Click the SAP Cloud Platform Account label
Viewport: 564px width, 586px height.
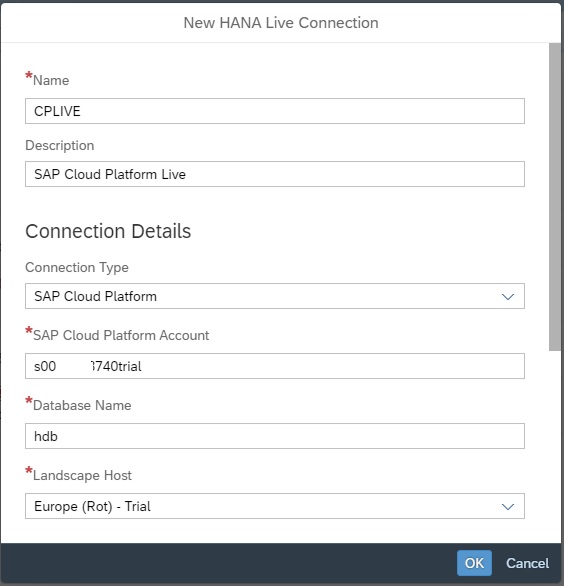(121, 335)
